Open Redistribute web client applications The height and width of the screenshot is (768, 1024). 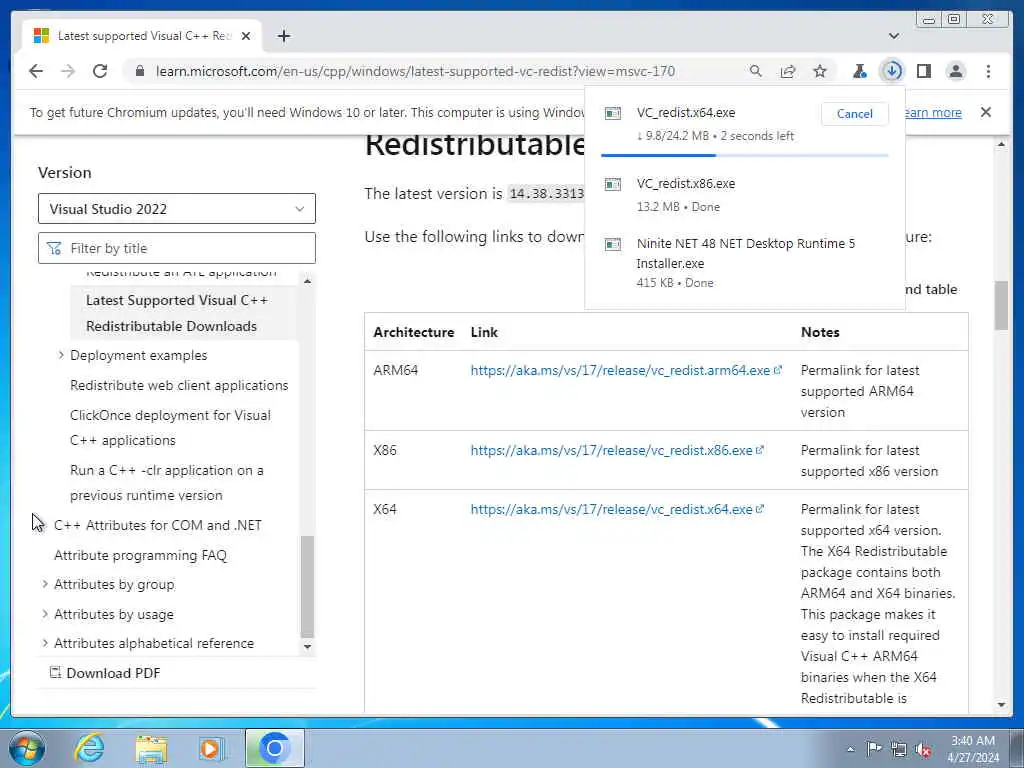[x=179, y=385]
